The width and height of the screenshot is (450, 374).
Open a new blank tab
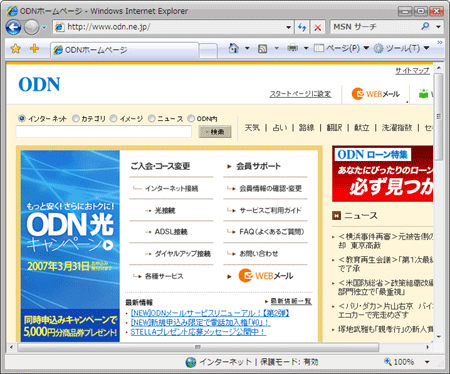pos(208,51)
